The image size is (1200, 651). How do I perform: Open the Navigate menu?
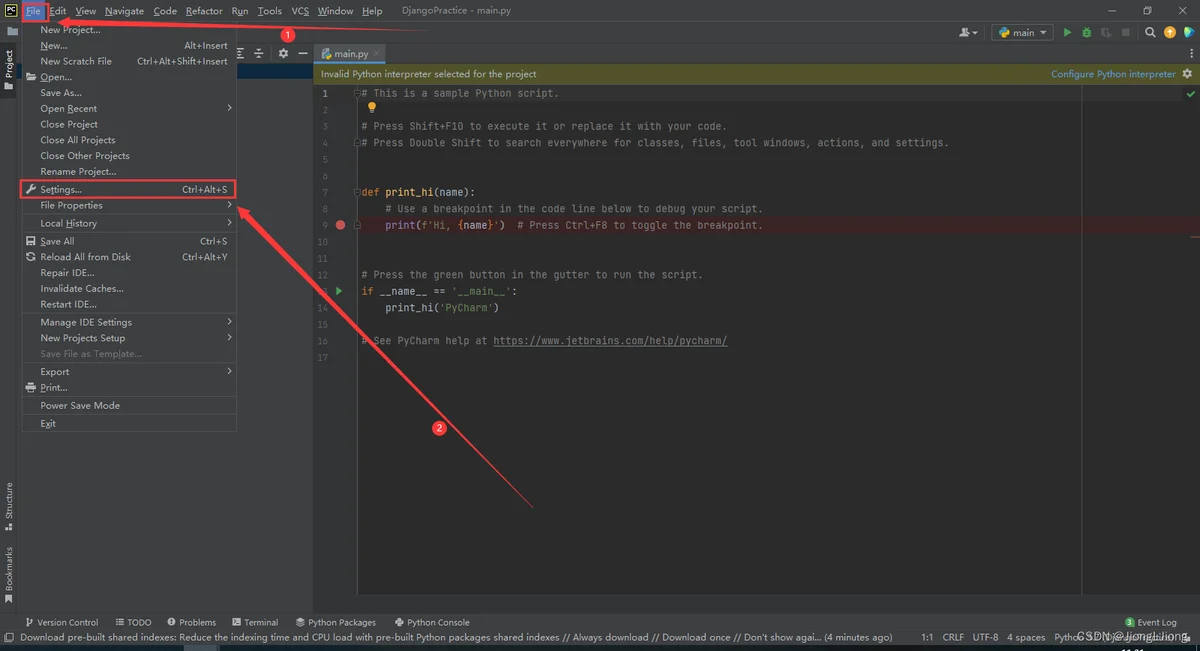point(124,11)
